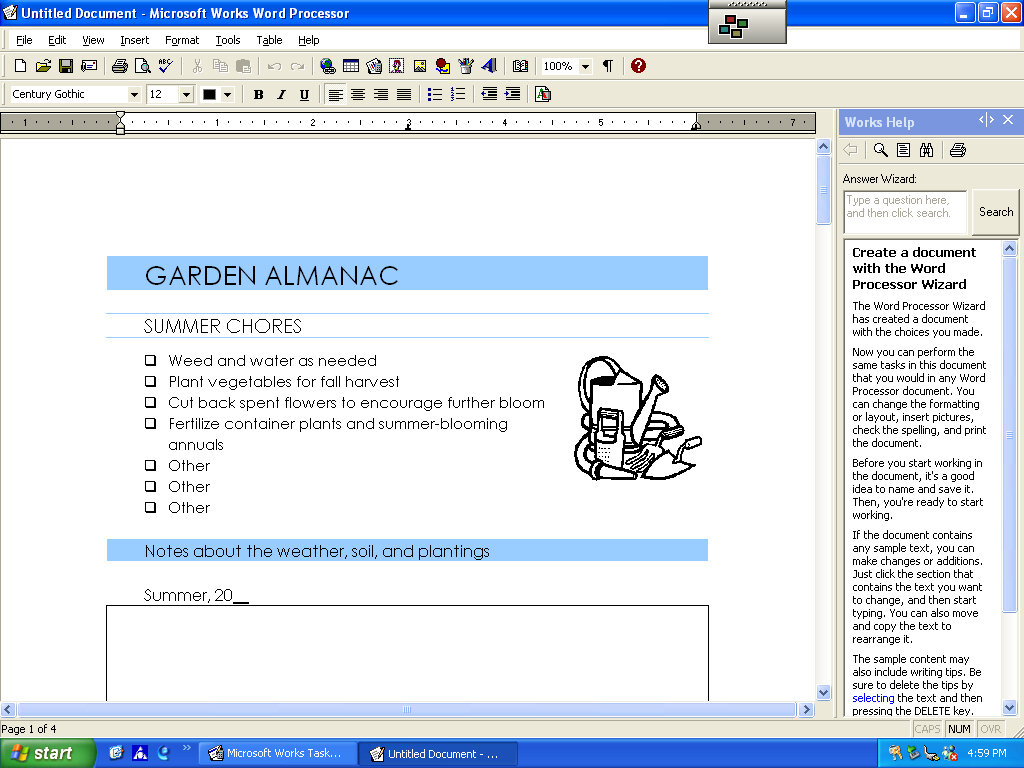Open the font color picker arrow
The image size is (1024, 768).
pos(228,94)
